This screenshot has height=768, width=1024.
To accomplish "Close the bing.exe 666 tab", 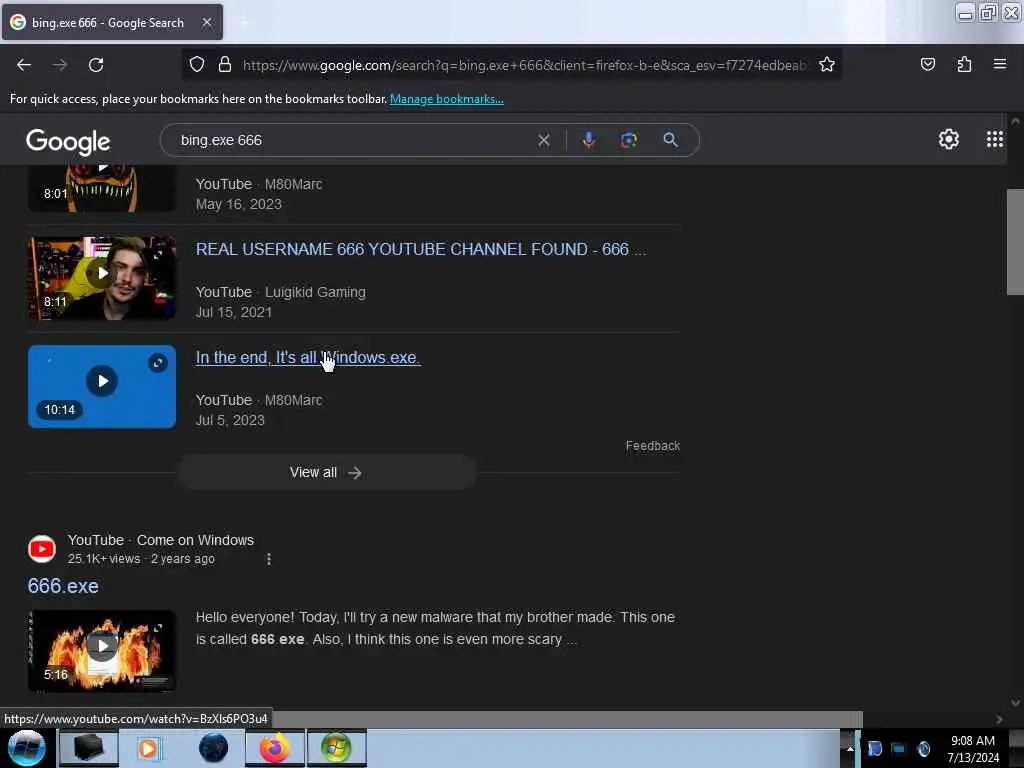I will pyautogui.click(x=206, y=22).
